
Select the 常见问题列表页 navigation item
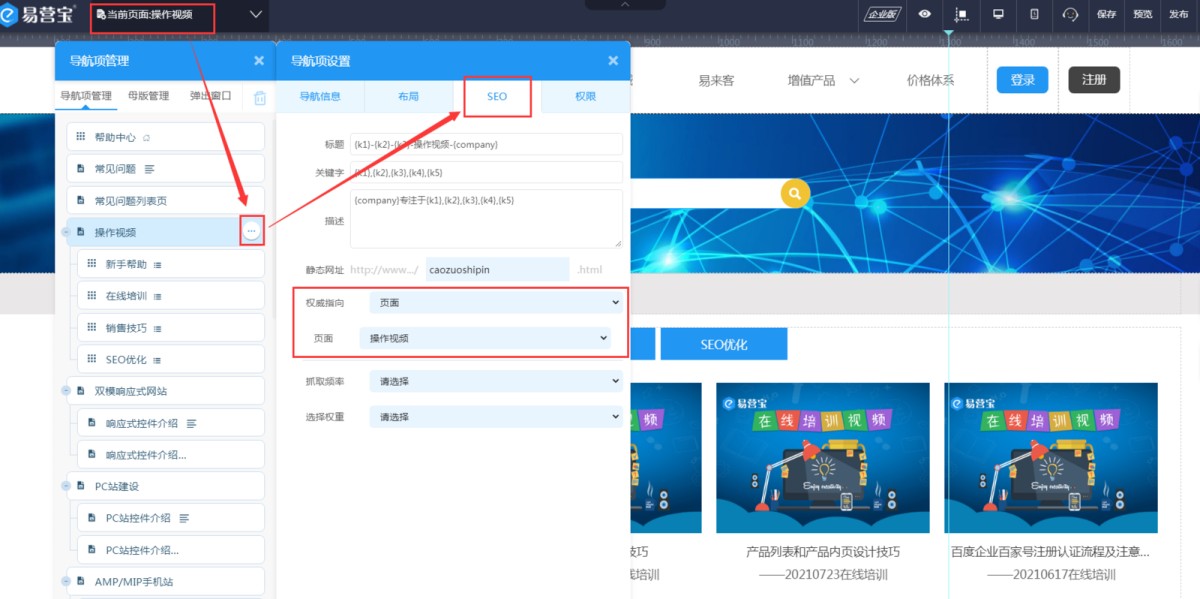pos(166,200)
